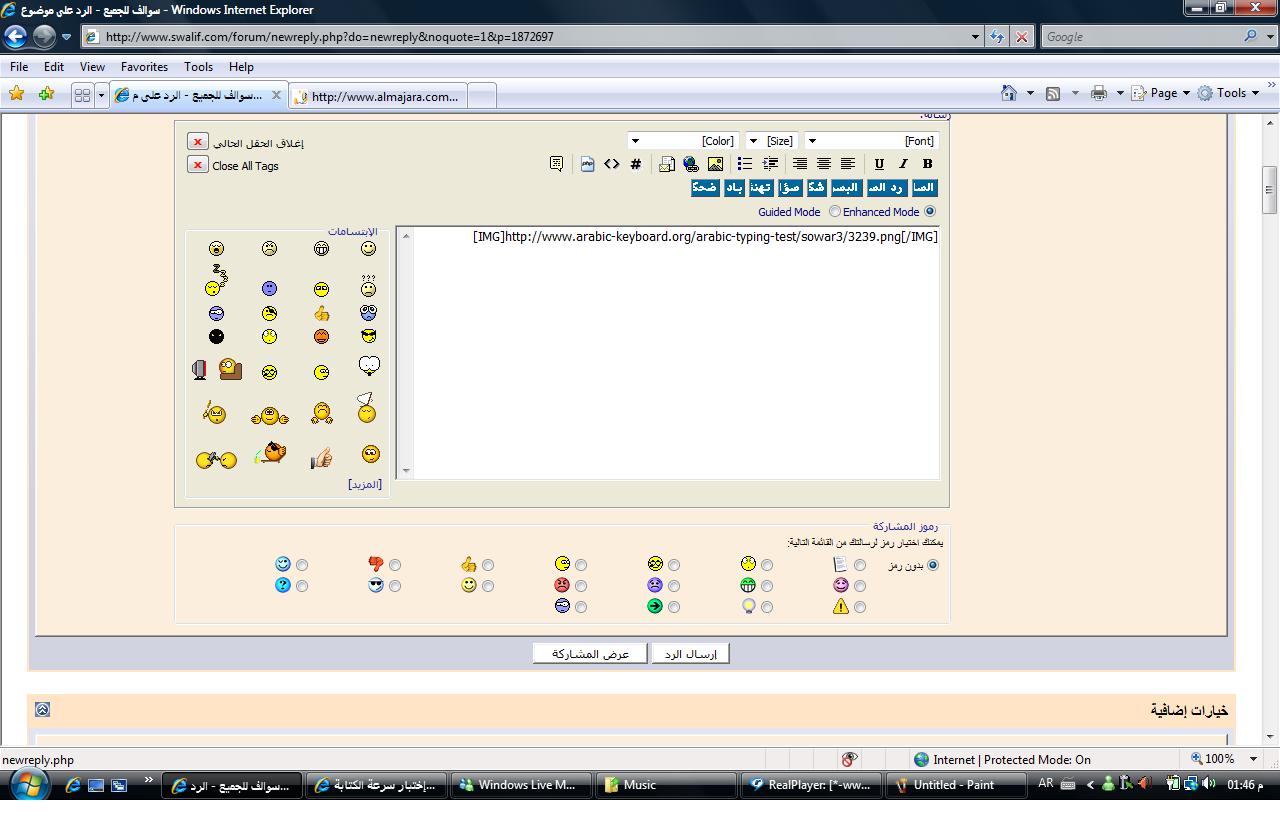Open the [Font] dropdown
The image size is (1280, 819).
point(871,141)
